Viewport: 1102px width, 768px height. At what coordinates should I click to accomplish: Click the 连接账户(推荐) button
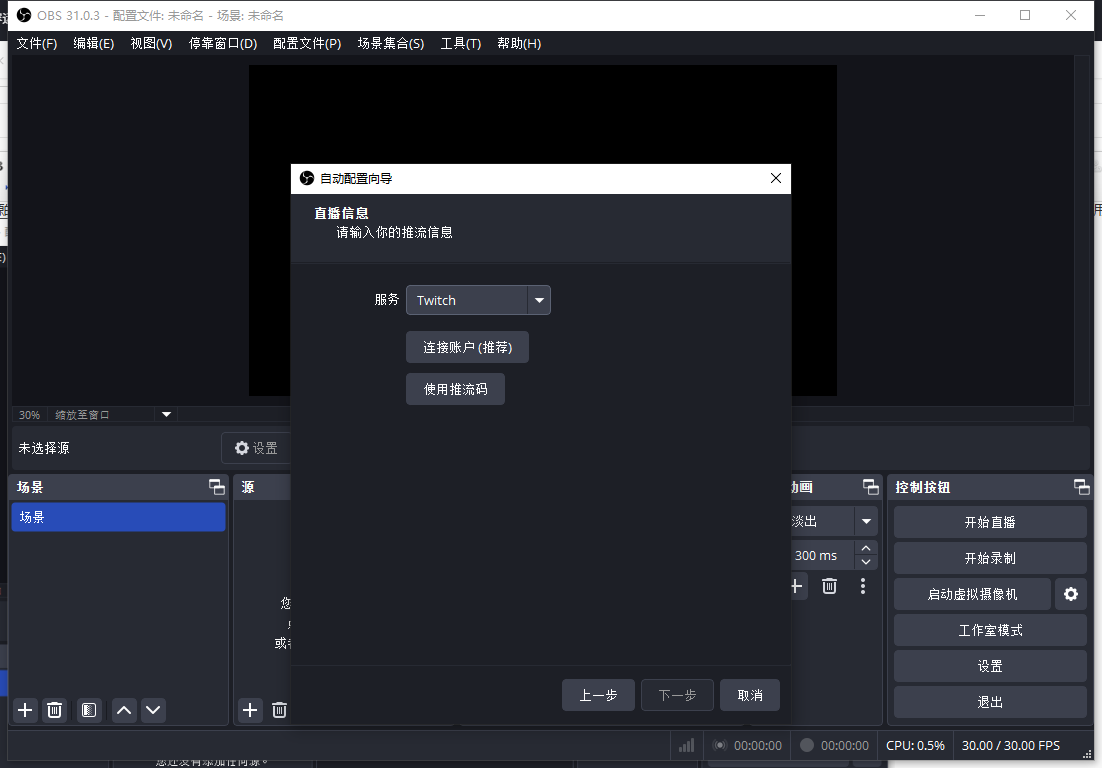[467, 347]
